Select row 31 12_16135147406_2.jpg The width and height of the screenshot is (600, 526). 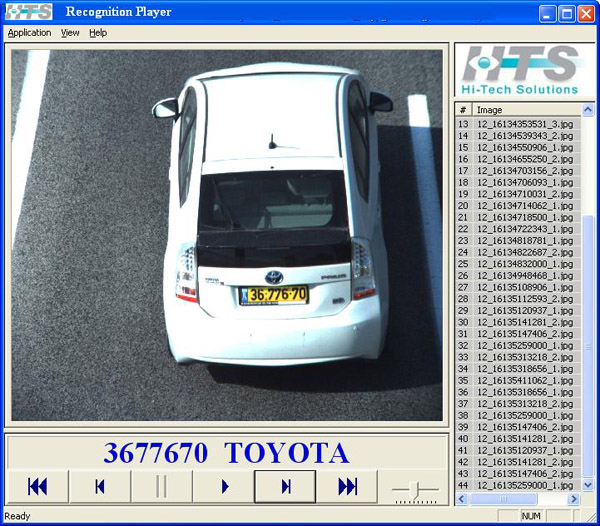coord(518,334)
